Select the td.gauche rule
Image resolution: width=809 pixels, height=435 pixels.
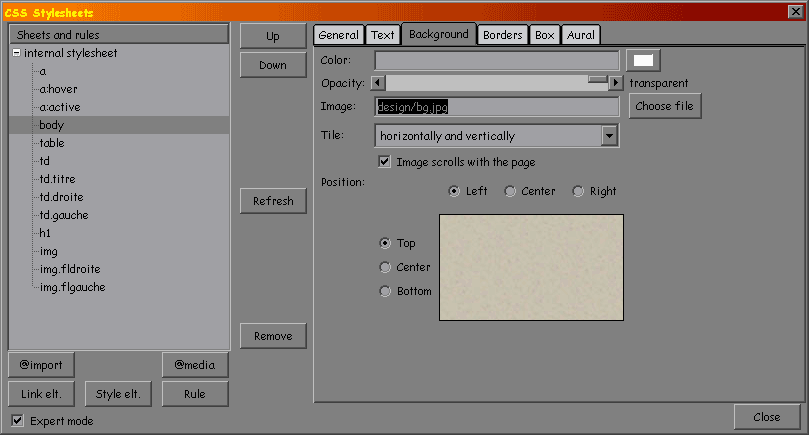point(64,215)
